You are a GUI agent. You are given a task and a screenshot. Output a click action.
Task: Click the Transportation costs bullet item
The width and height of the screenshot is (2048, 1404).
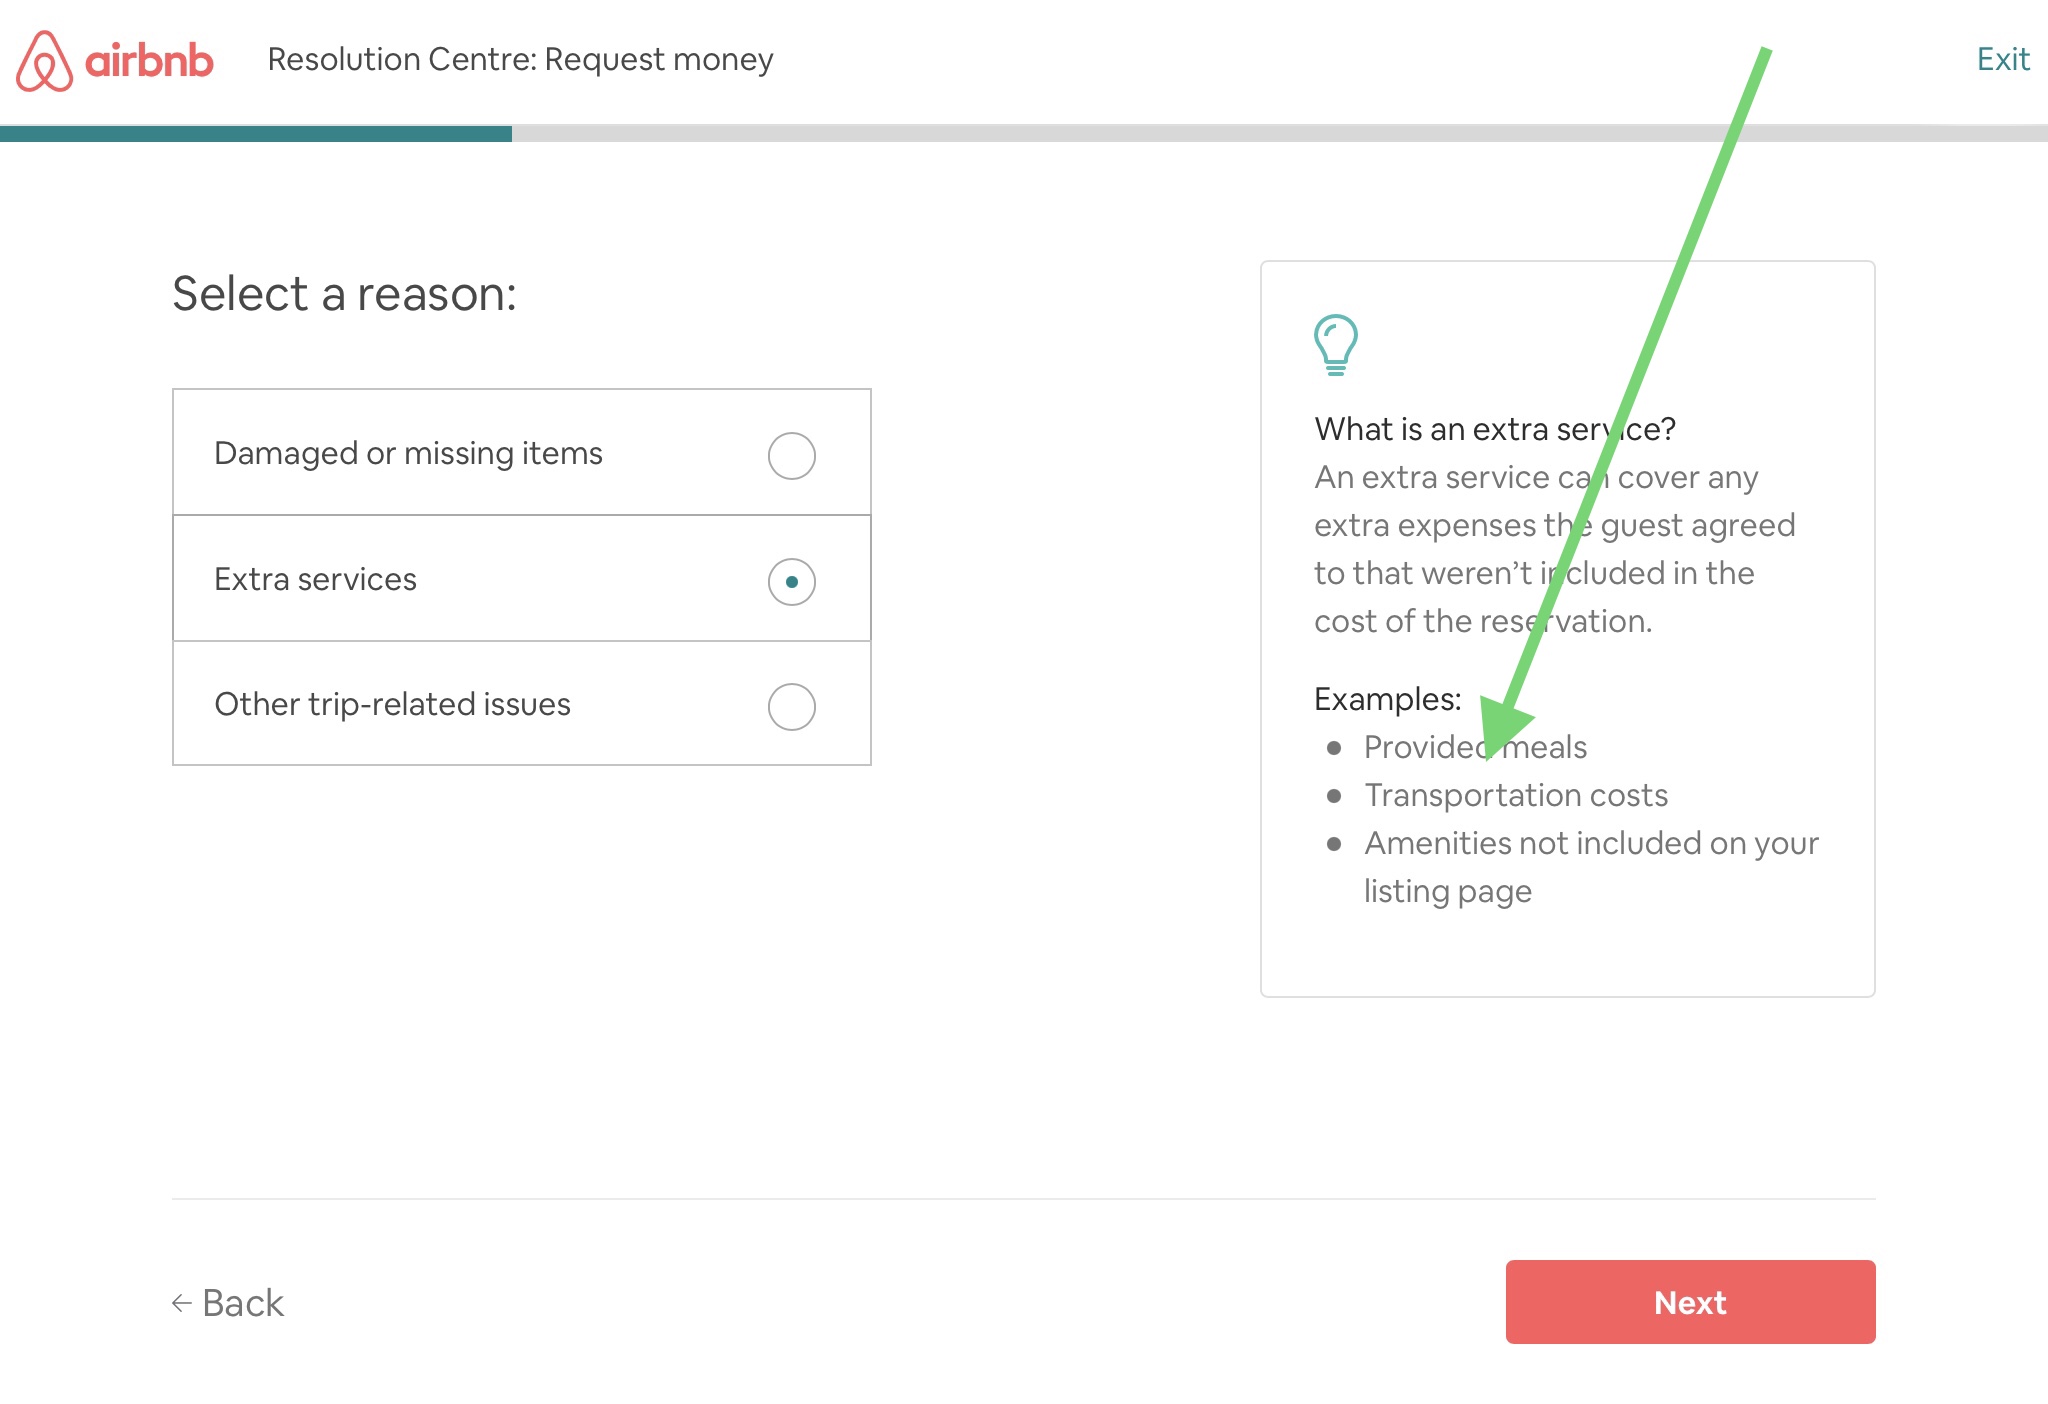tap(1517, 795)
